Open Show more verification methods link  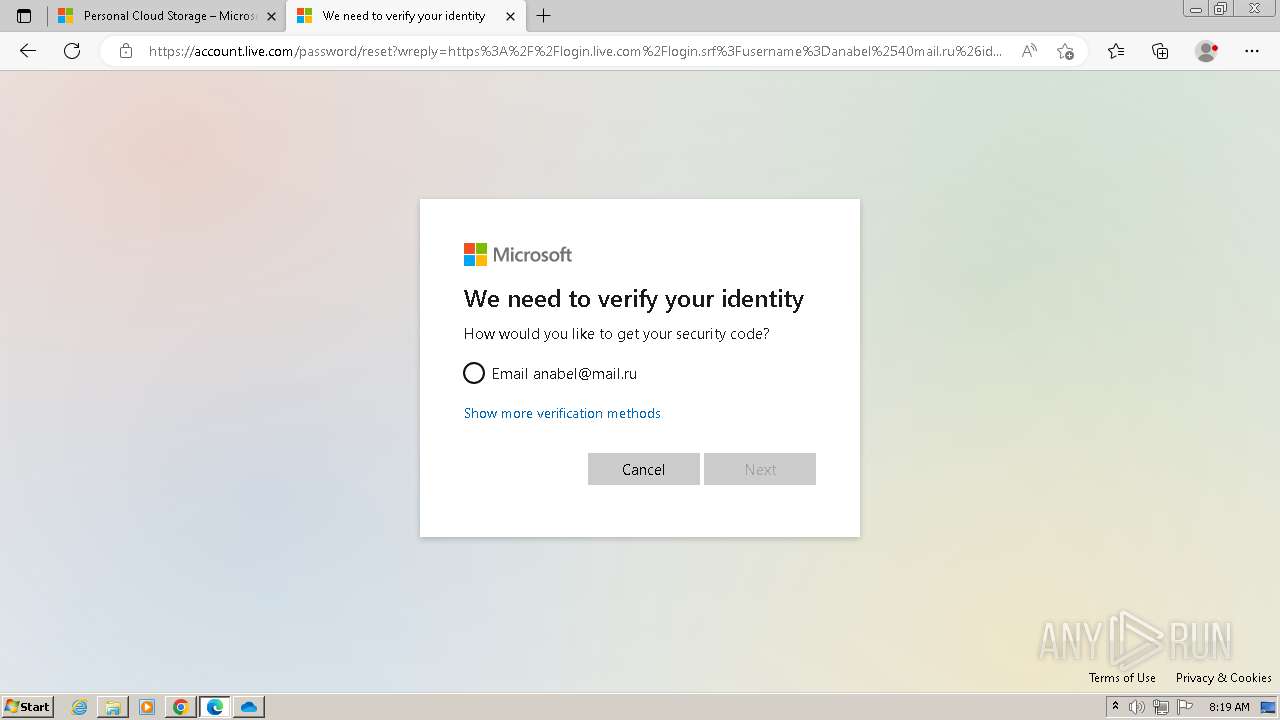pos(562,413)
